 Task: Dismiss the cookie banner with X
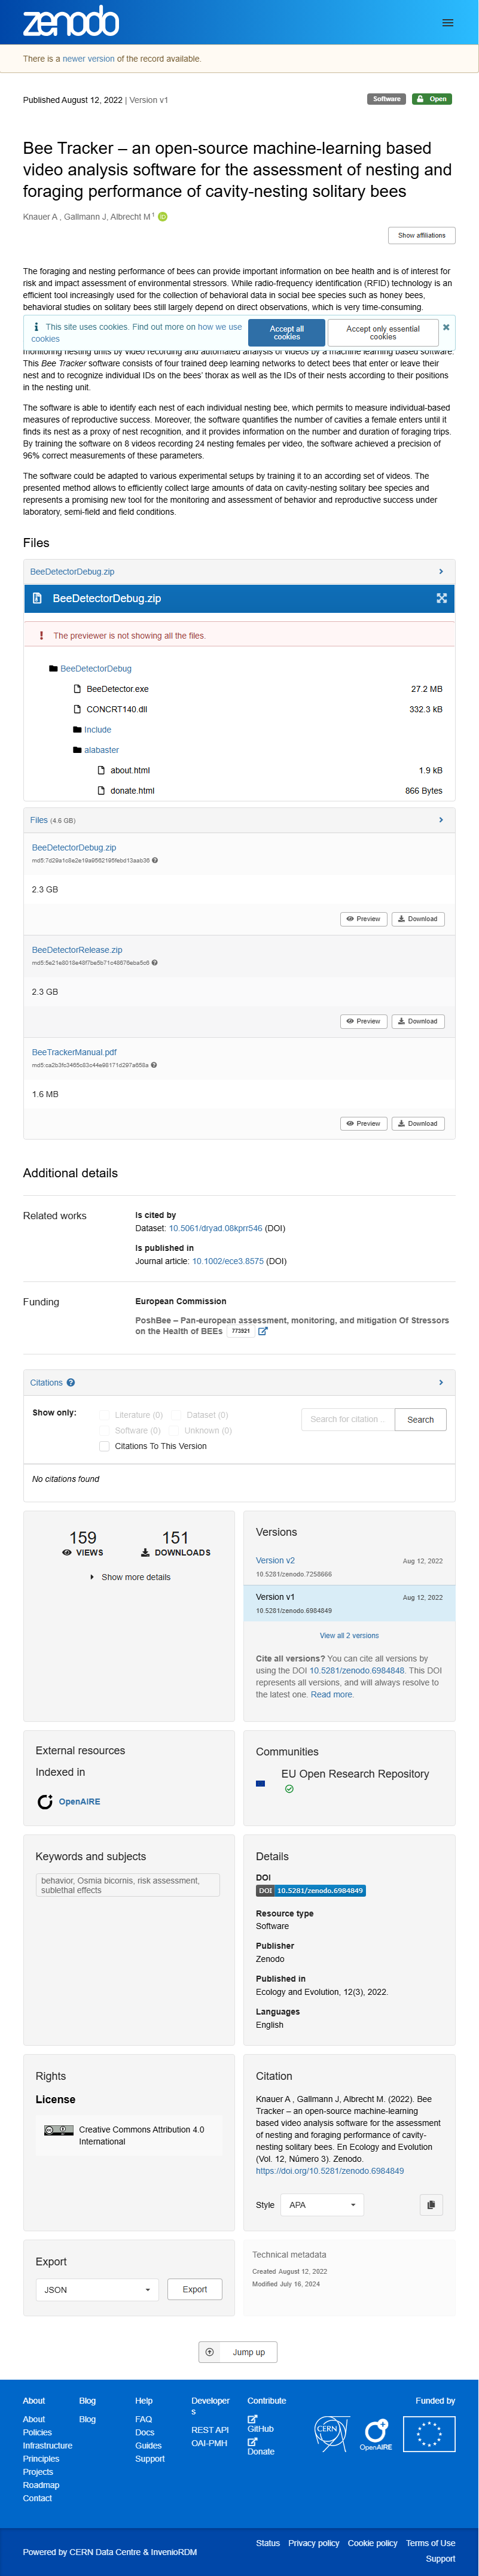coord(446,327)
